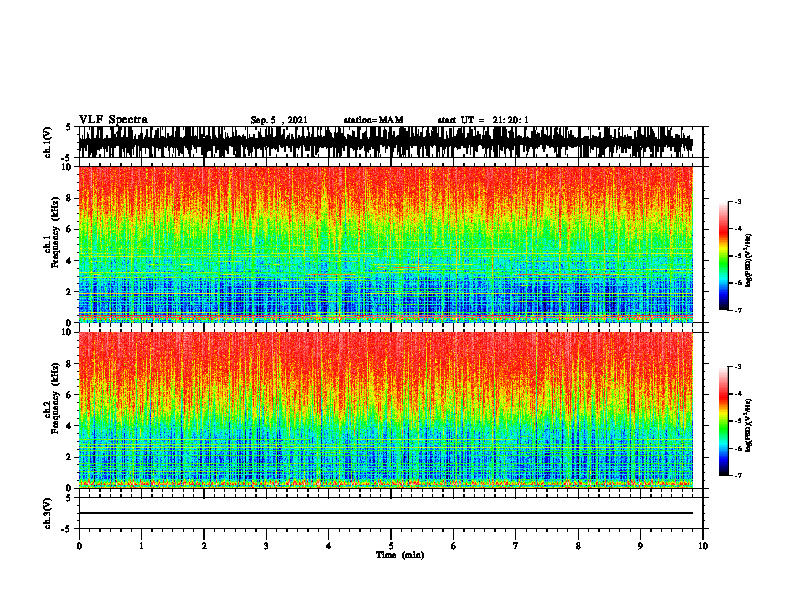Click the "Time (min)" axis label
The width and height of the screenshot is (792, 612).
tap(400, 555)
